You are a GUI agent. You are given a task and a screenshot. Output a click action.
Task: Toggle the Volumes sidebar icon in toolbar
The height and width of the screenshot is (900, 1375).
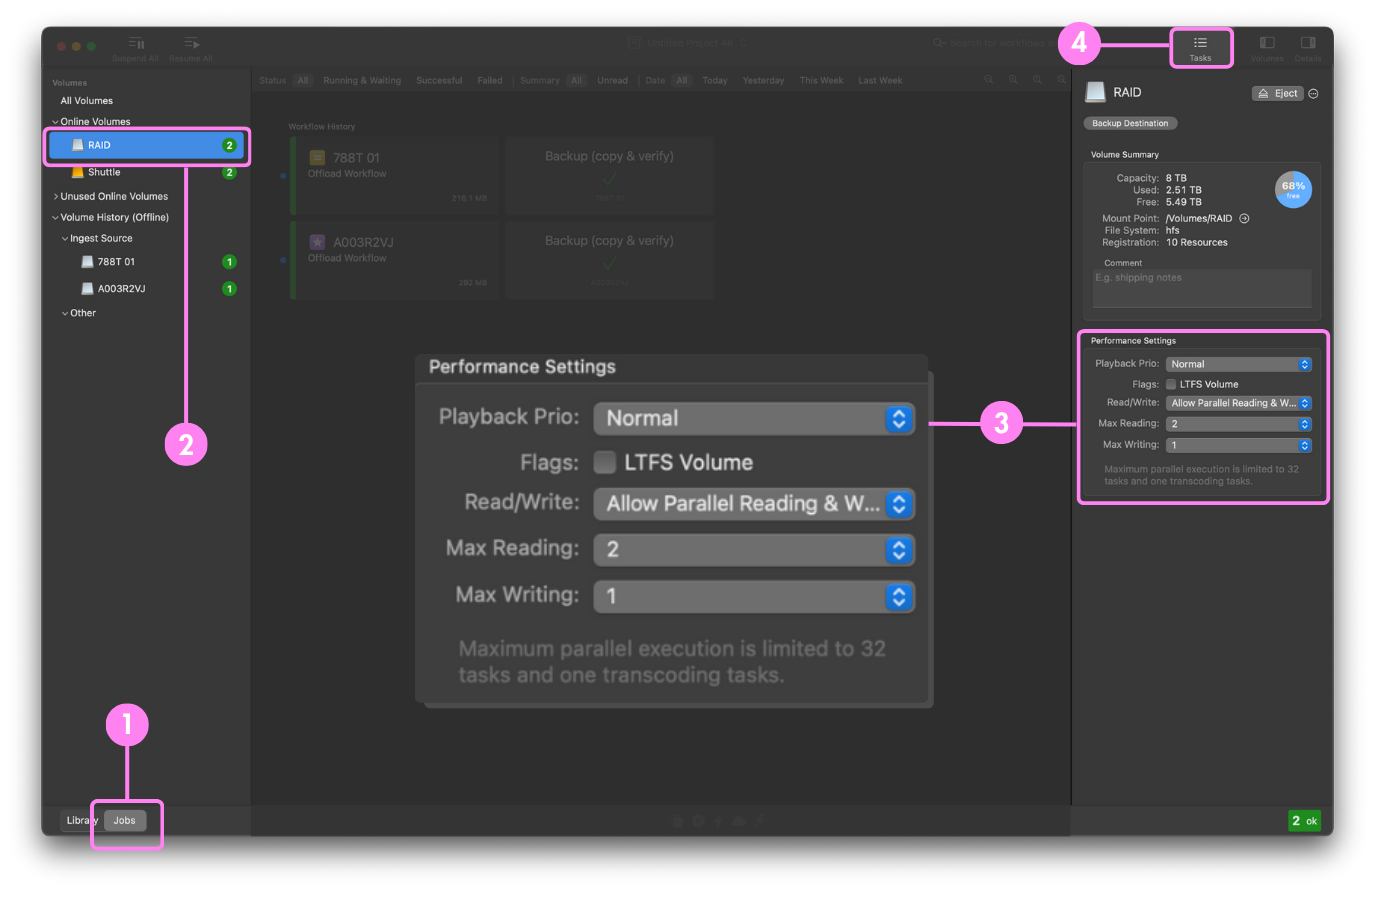click(x=1267, y=46)
